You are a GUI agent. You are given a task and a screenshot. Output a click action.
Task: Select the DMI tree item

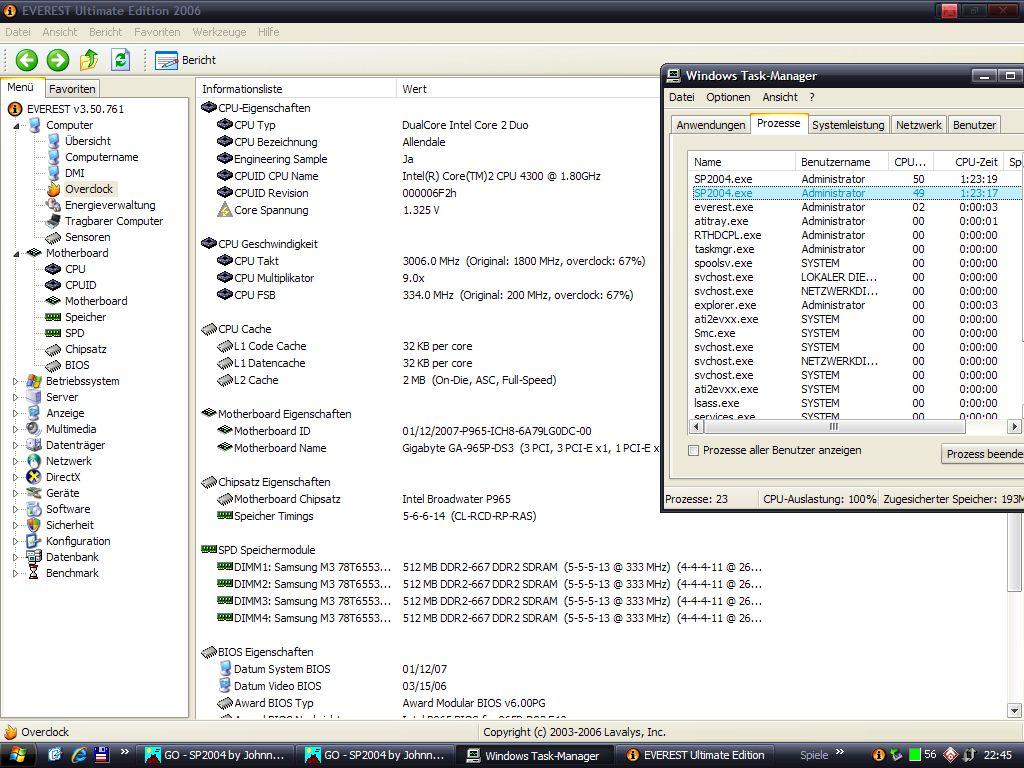74,173
